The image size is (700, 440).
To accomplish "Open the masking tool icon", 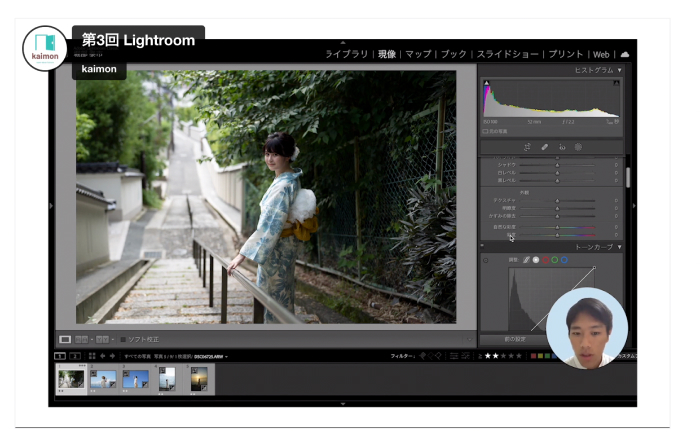I will [578, 147].
